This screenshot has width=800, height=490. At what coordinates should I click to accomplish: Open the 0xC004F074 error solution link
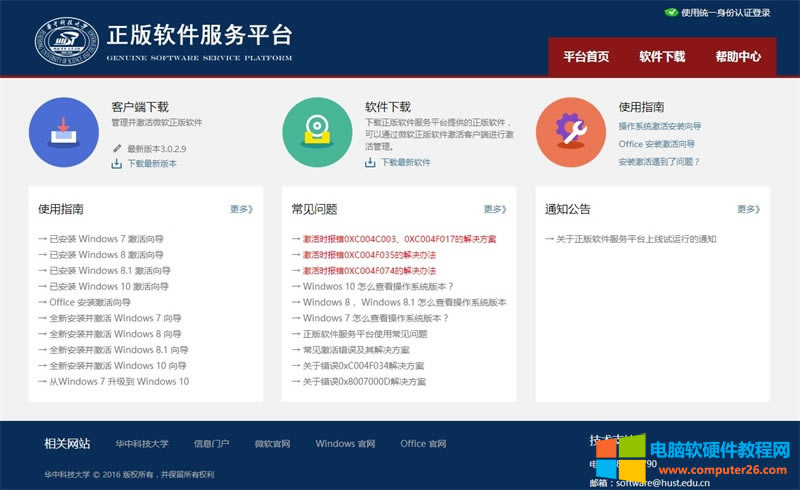click(370, 271)
